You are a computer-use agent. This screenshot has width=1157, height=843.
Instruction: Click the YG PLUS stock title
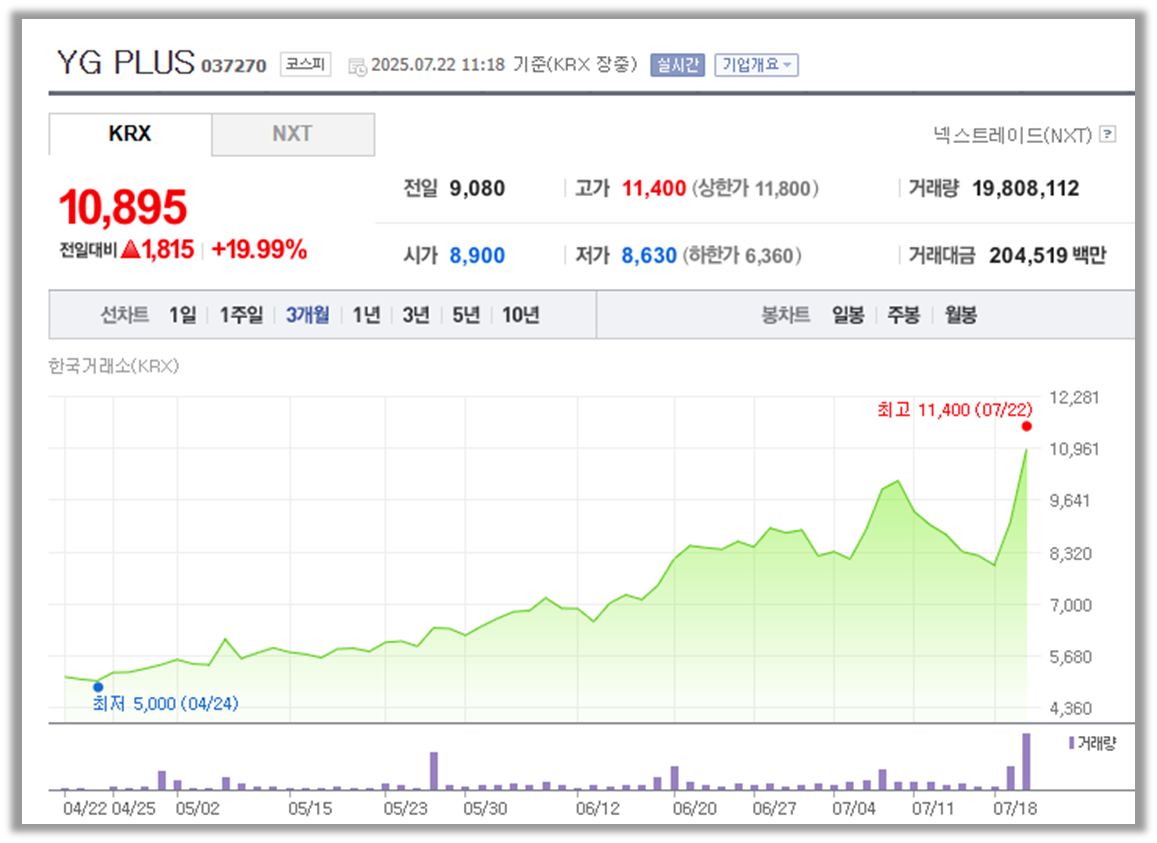pyautogui.click(x=125, y=62)
